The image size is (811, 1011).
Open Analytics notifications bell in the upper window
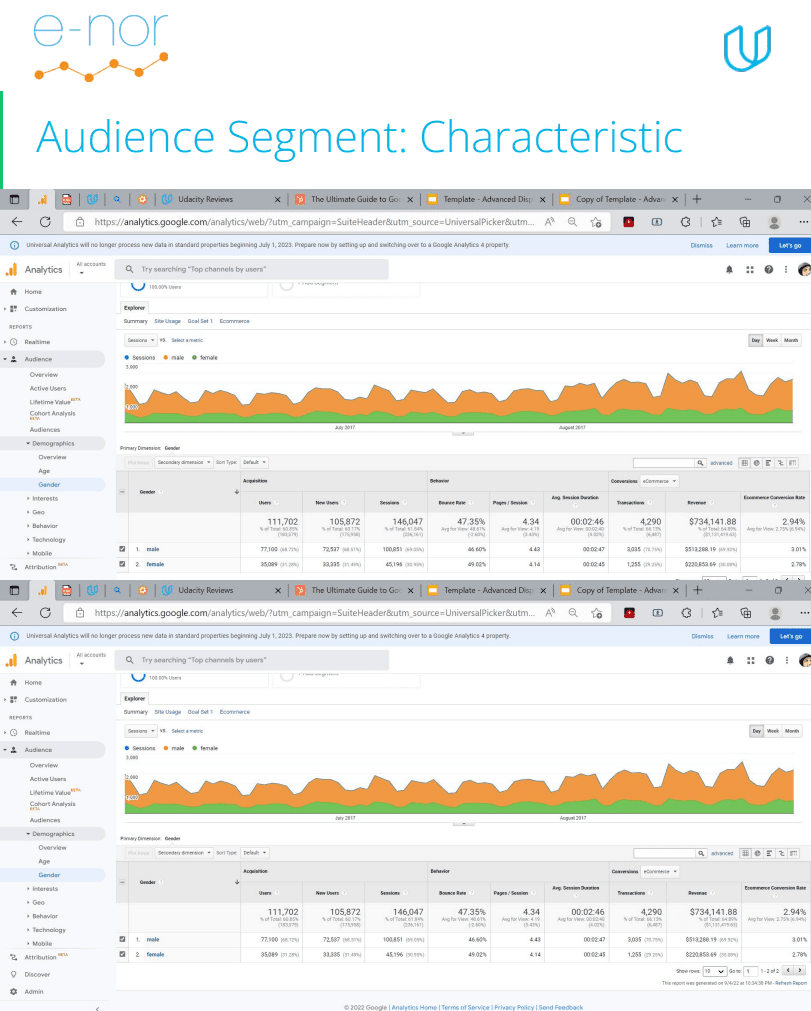click(x=729, y=270)
